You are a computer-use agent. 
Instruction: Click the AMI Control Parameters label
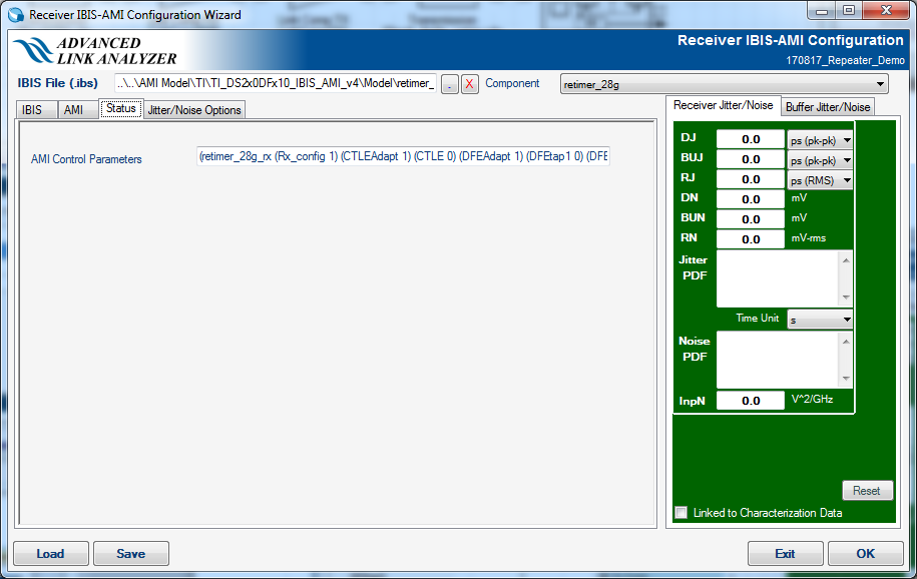point(87,159)
